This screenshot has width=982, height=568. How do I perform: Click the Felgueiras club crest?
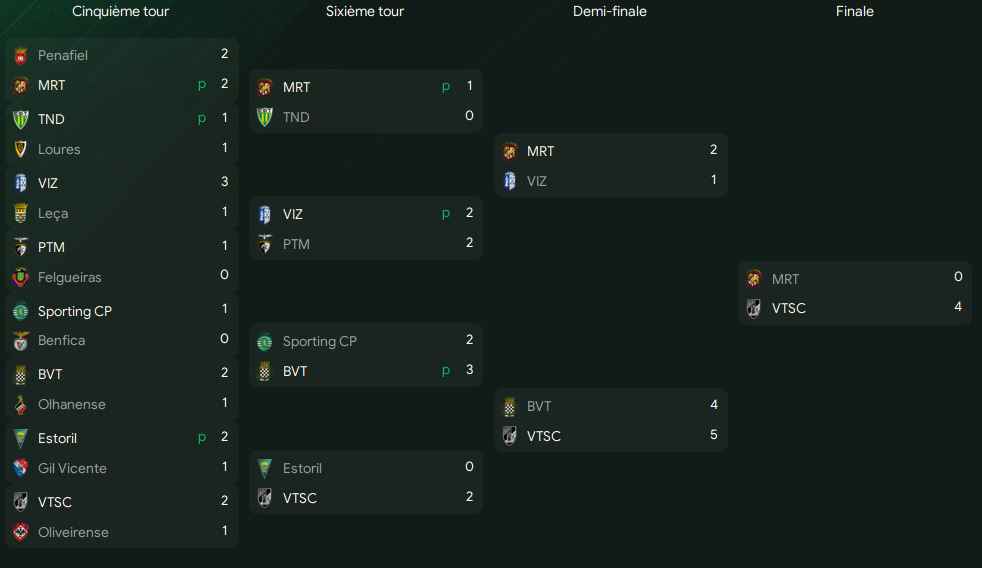click(x=20, y=277)
